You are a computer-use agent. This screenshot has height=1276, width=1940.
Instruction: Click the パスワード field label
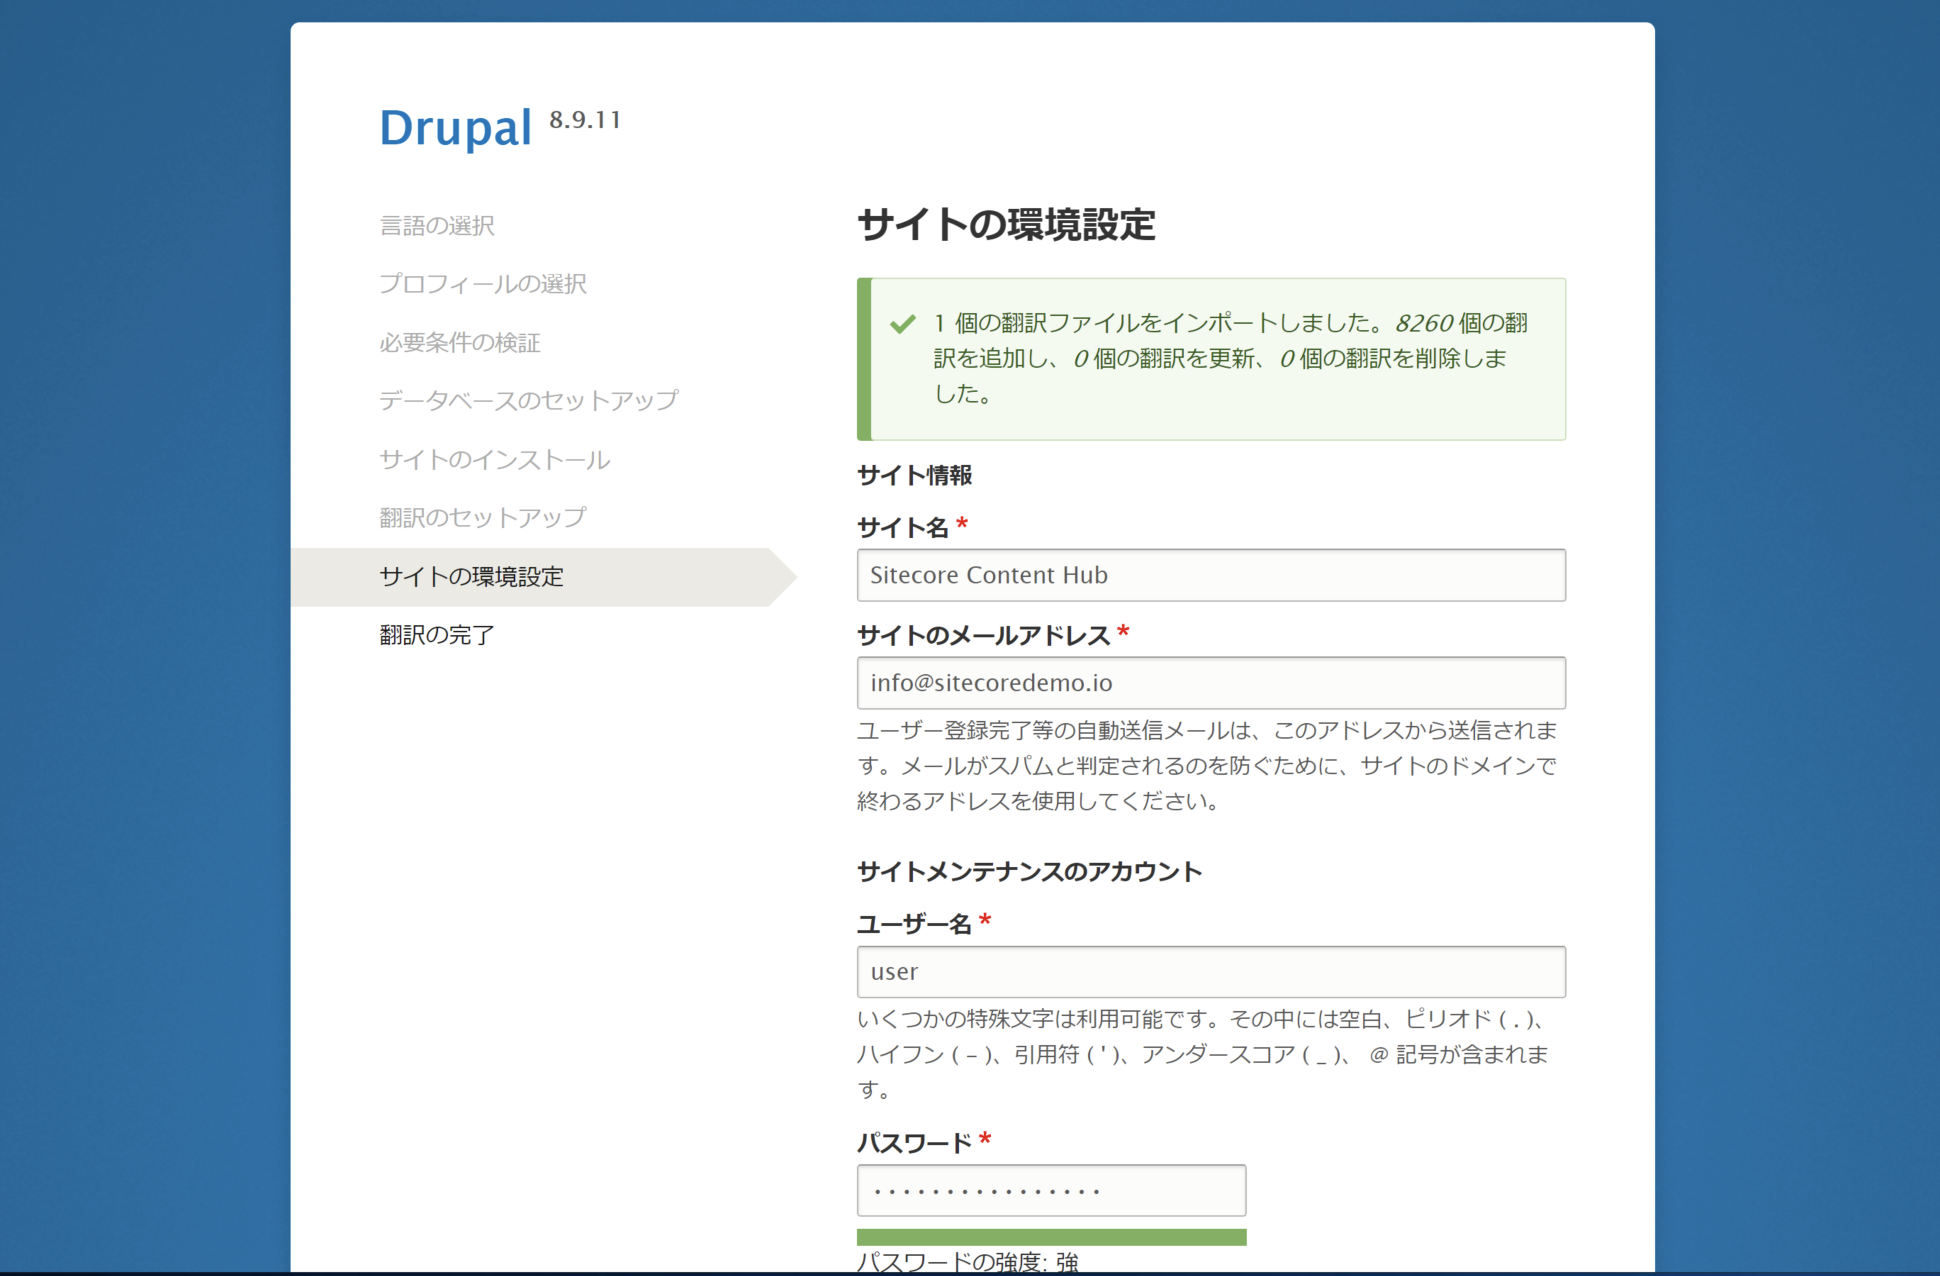915,1143
